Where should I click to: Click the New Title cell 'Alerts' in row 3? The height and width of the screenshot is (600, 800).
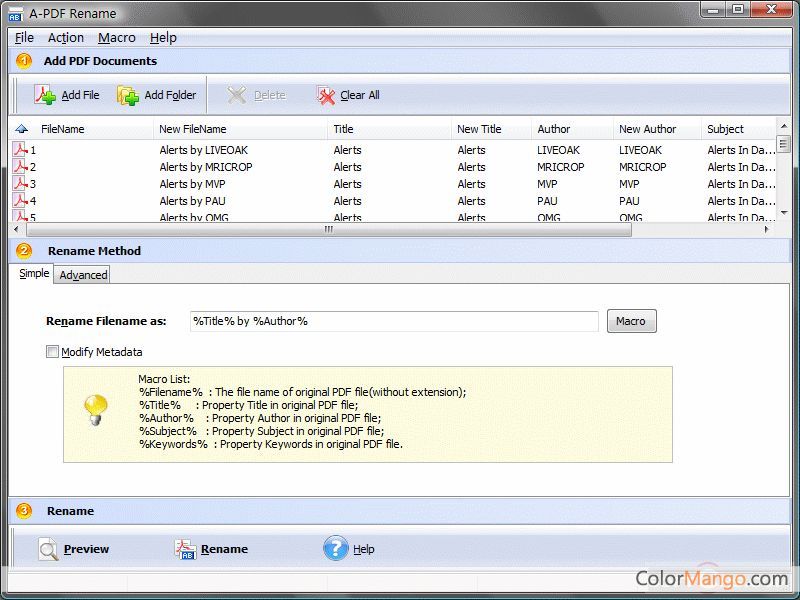(471, 184)
